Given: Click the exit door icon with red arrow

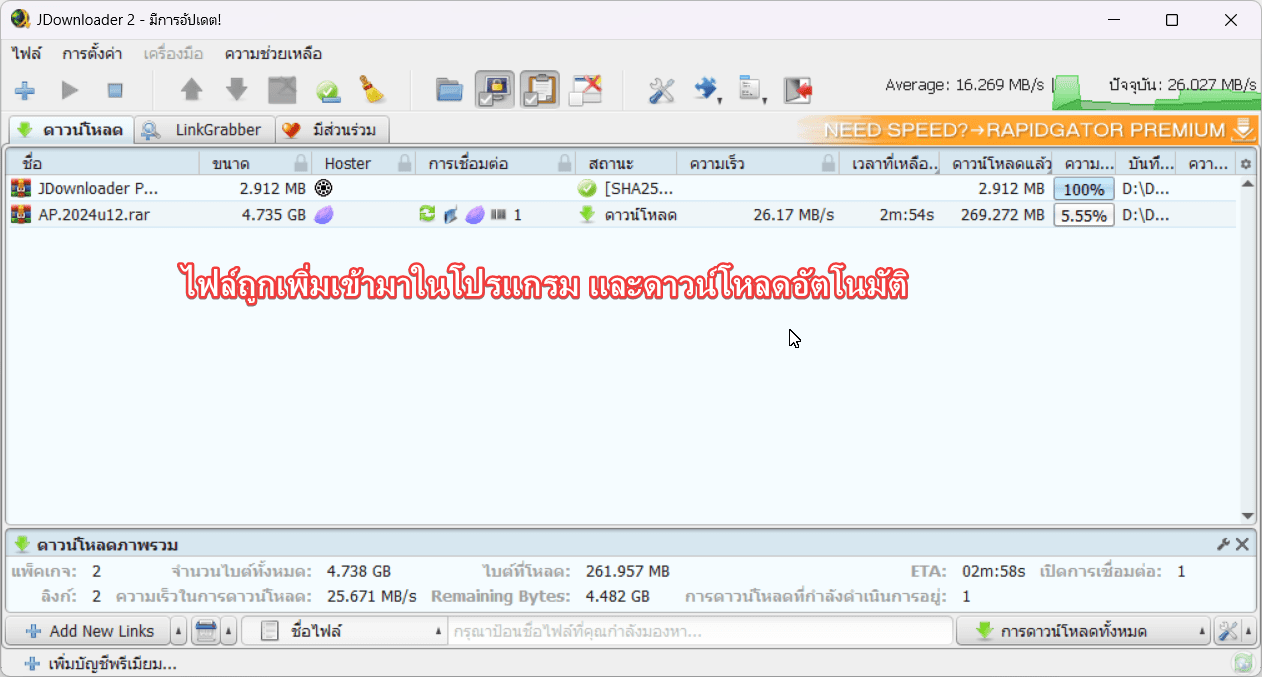Looking at the screenshot, I should pos(797,90).
